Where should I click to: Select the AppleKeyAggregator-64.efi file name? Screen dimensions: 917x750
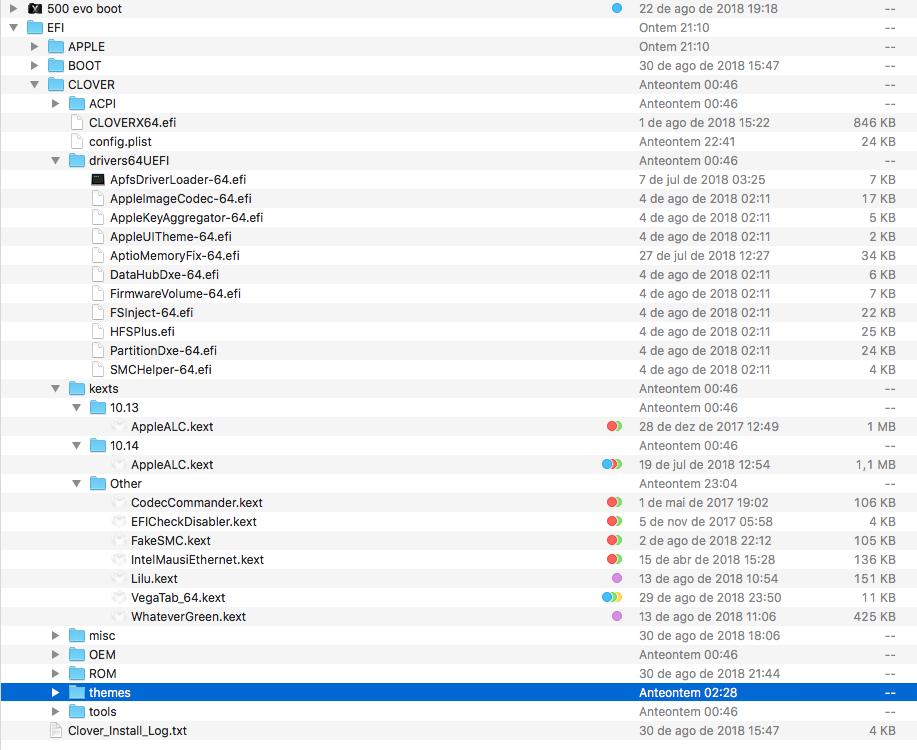(x=187, y=218)
